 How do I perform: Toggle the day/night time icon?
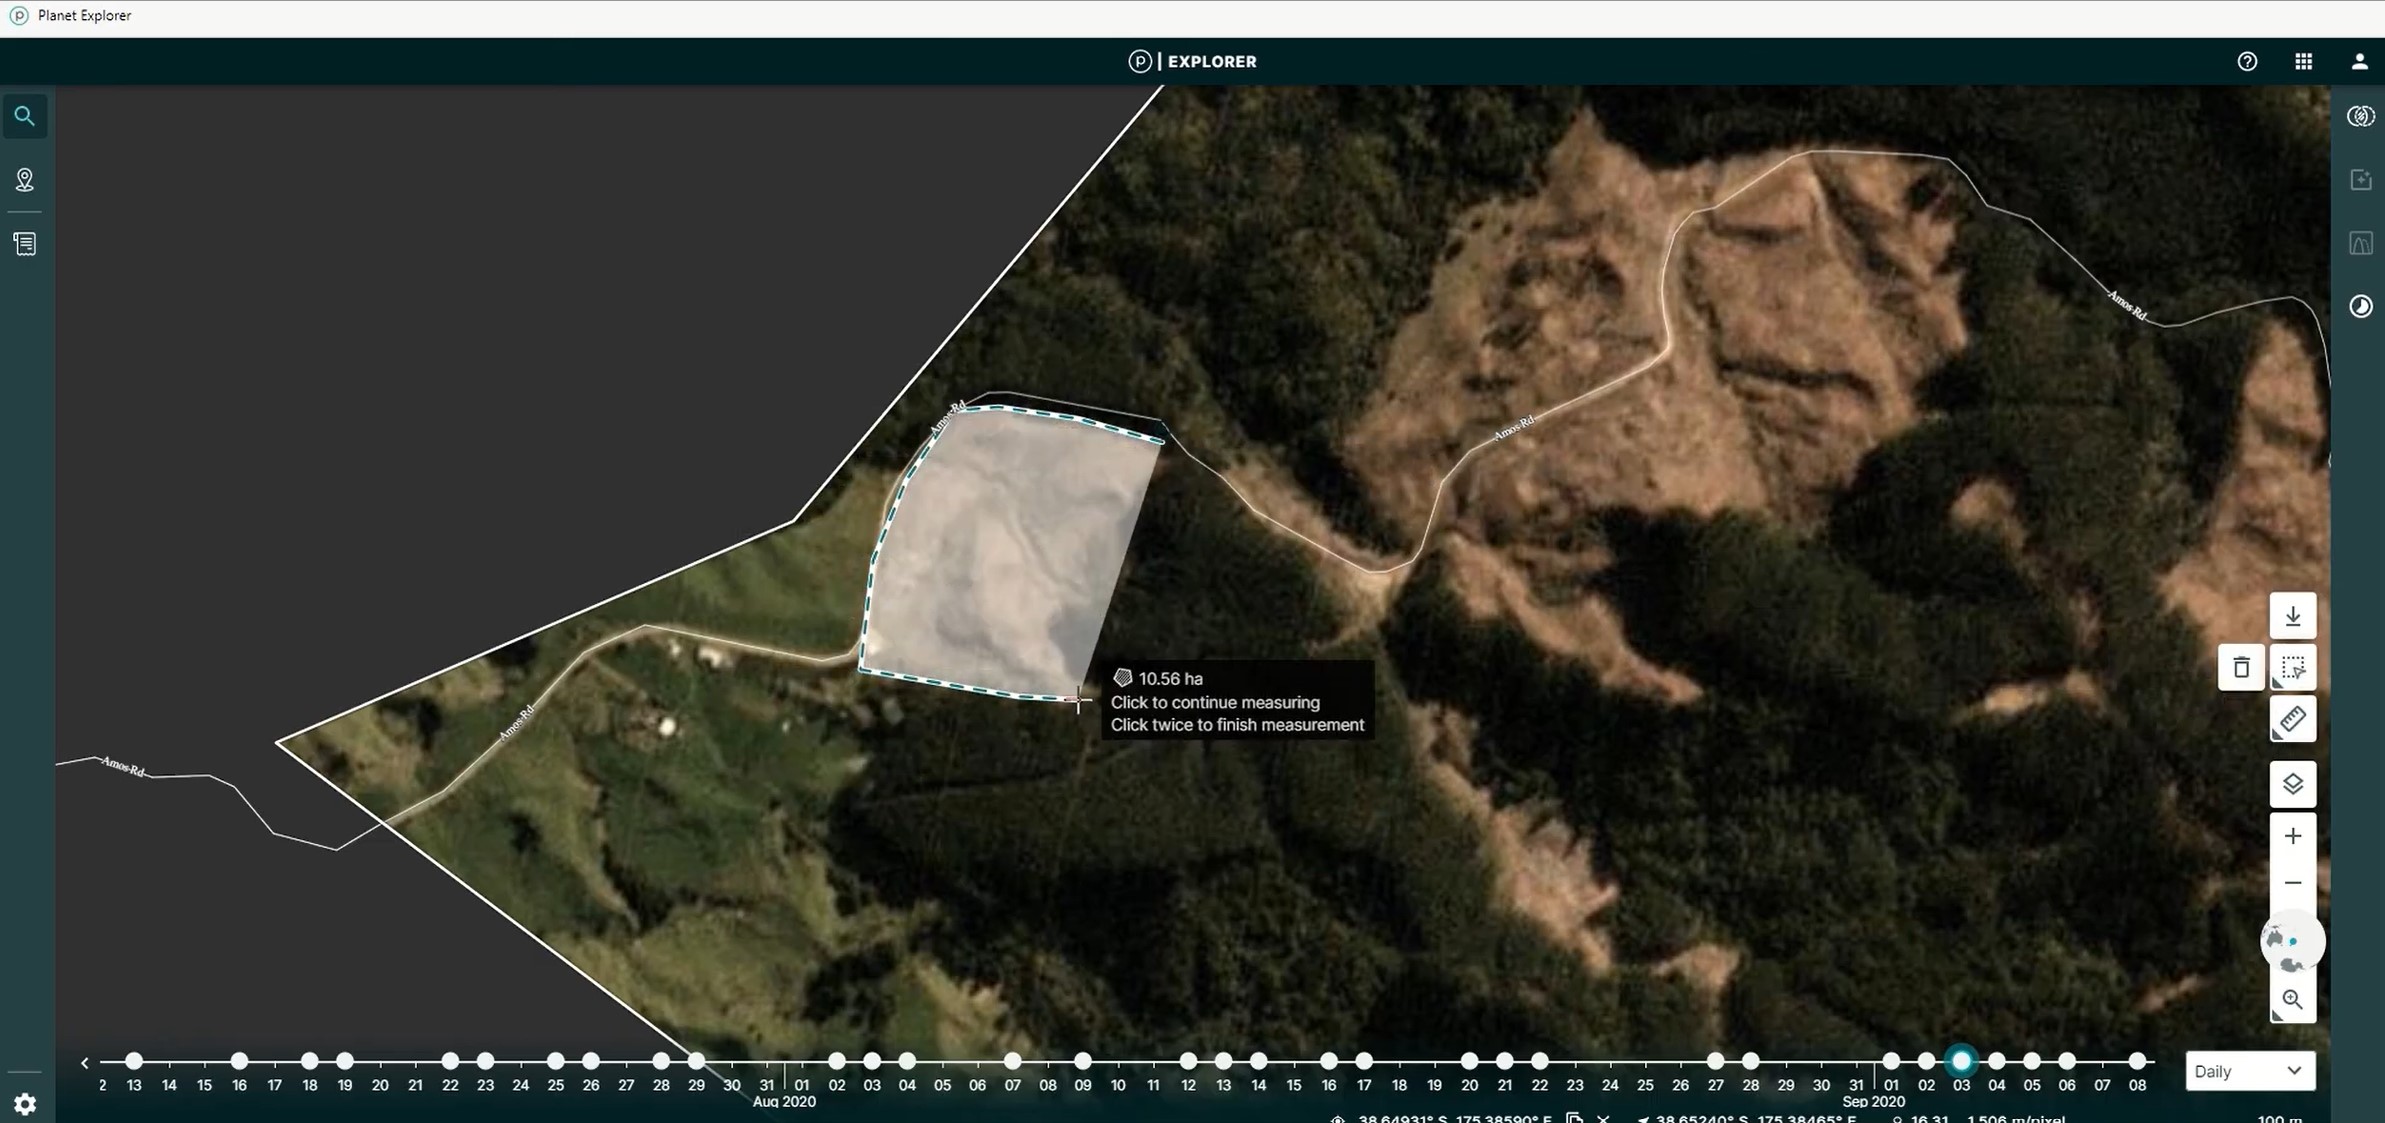click(2361, 305)
